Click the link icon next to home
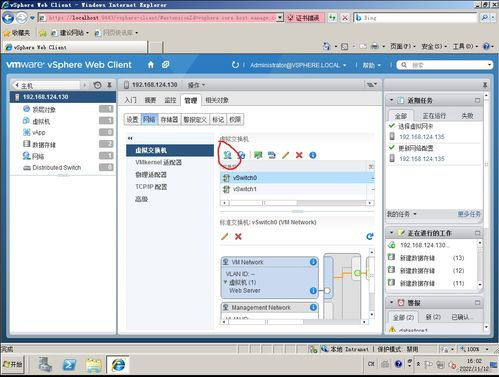Image resolution: width=499 pixels, height=377 pixels. coord(166,65)
